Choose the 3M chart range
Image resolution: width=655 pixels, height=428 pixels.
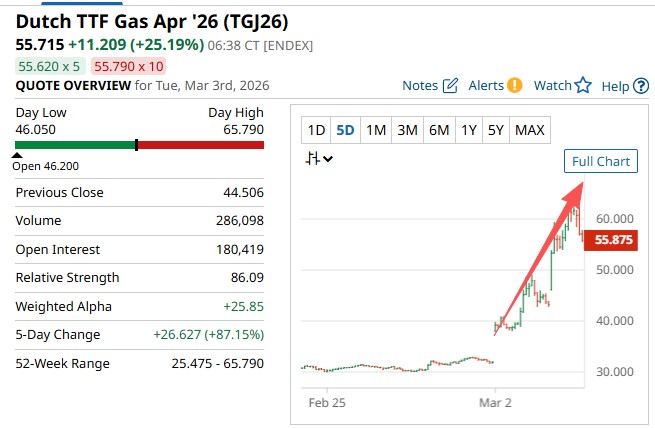[406, 130]
